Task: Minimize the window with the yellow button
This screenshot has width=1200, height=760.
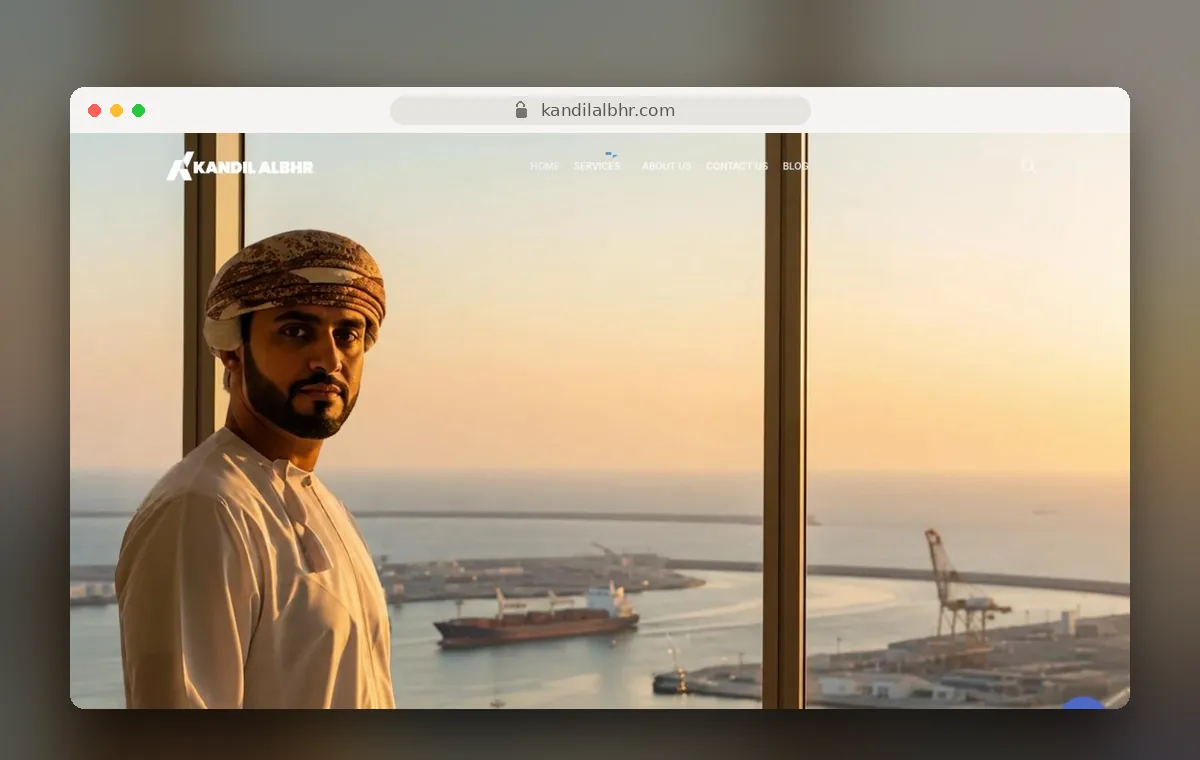Action: coord(117,110)
